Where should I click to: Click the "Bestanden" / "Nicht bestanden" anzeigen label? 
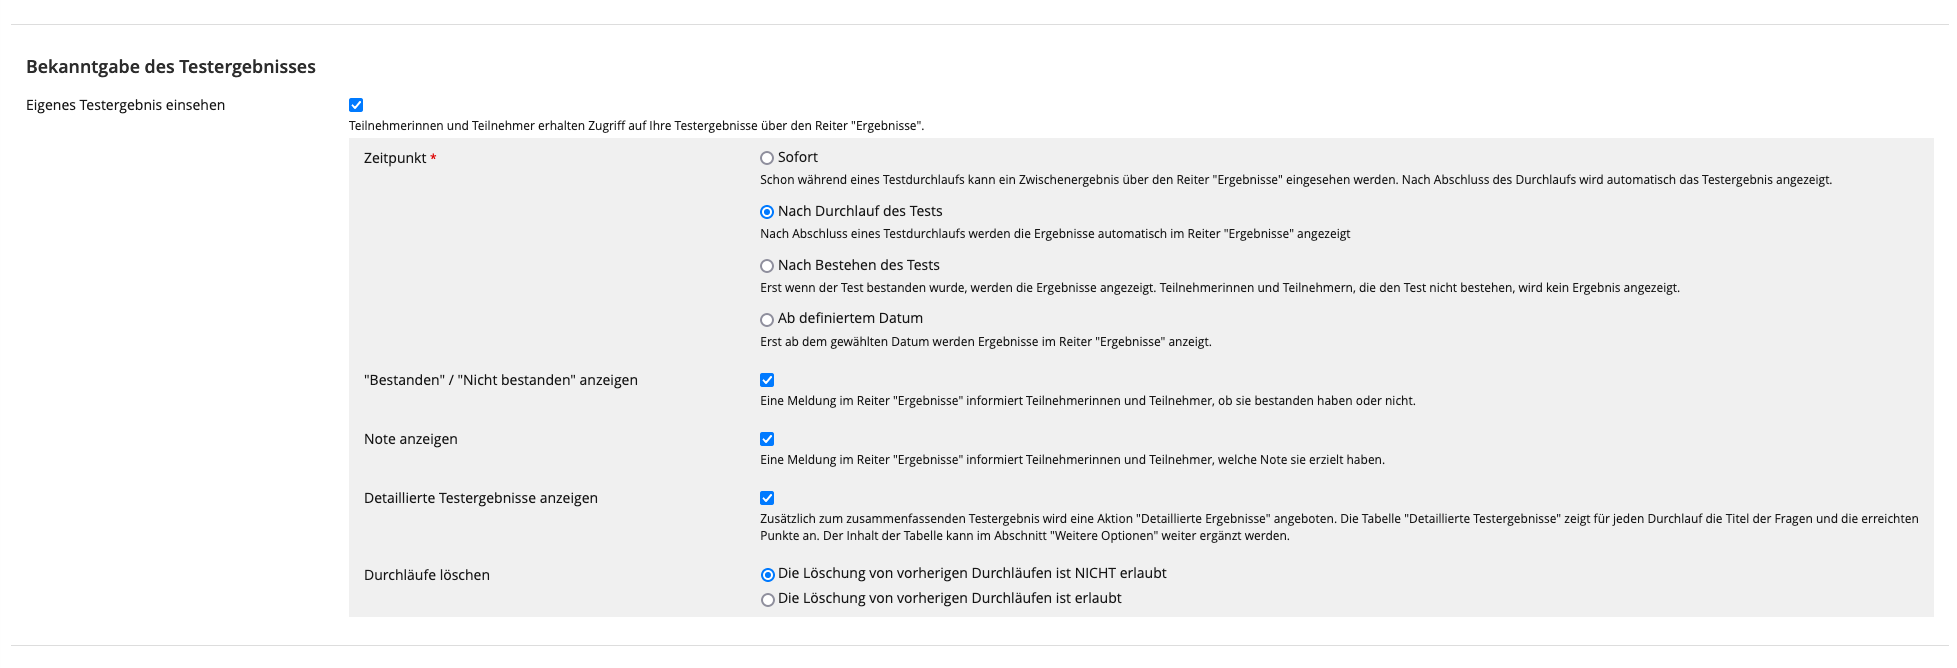500,380
